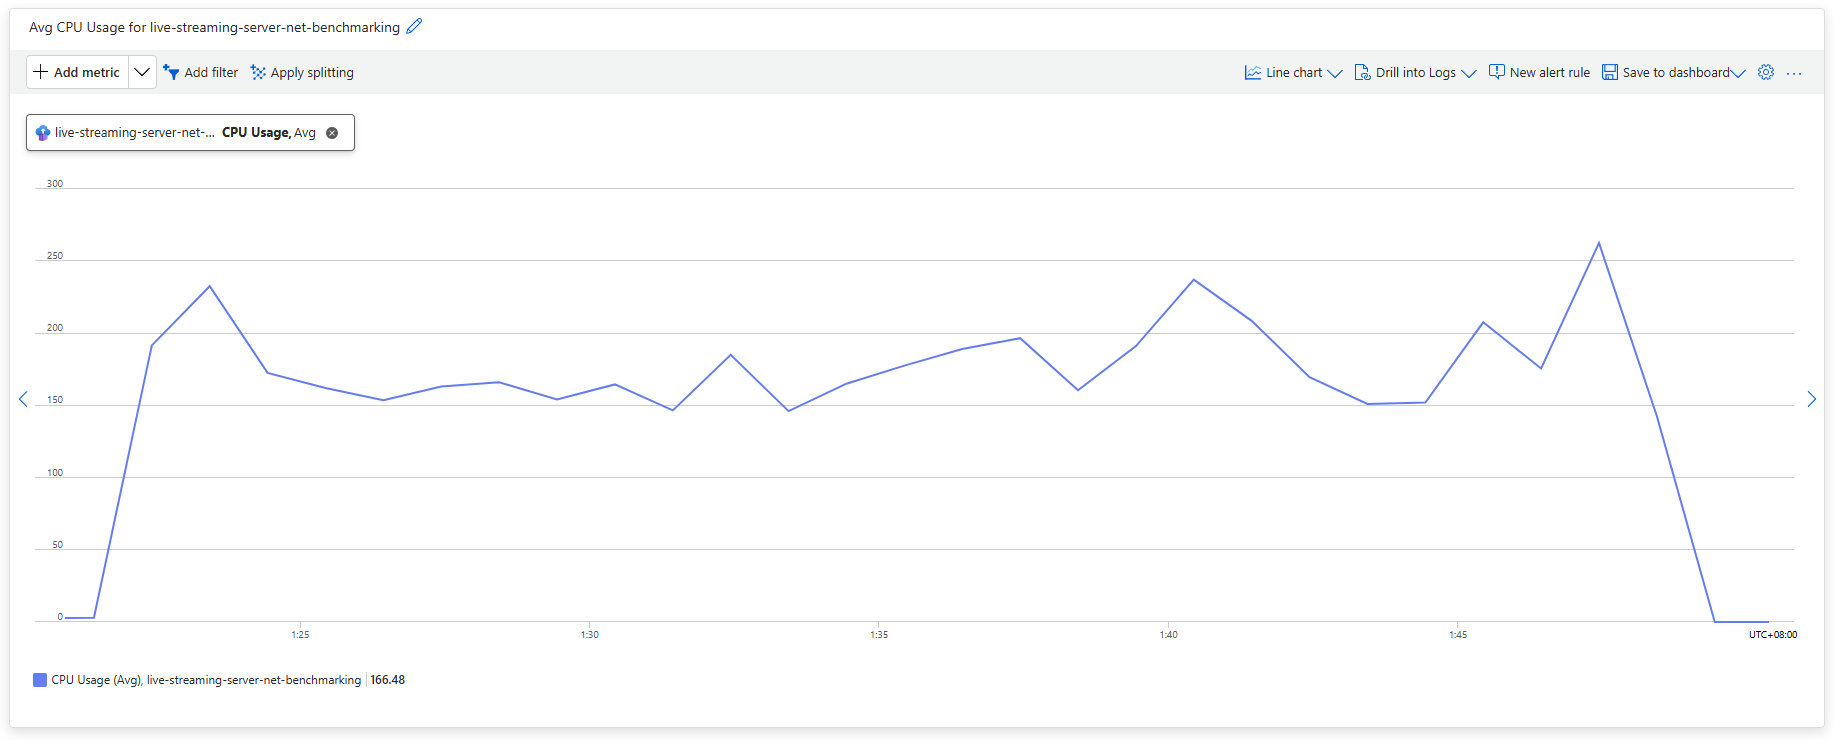Image resolution: width=1834 pixels, height=740 pixels.
Task: Click the 100 y-axis label
Action: click(x=55, y=473)
